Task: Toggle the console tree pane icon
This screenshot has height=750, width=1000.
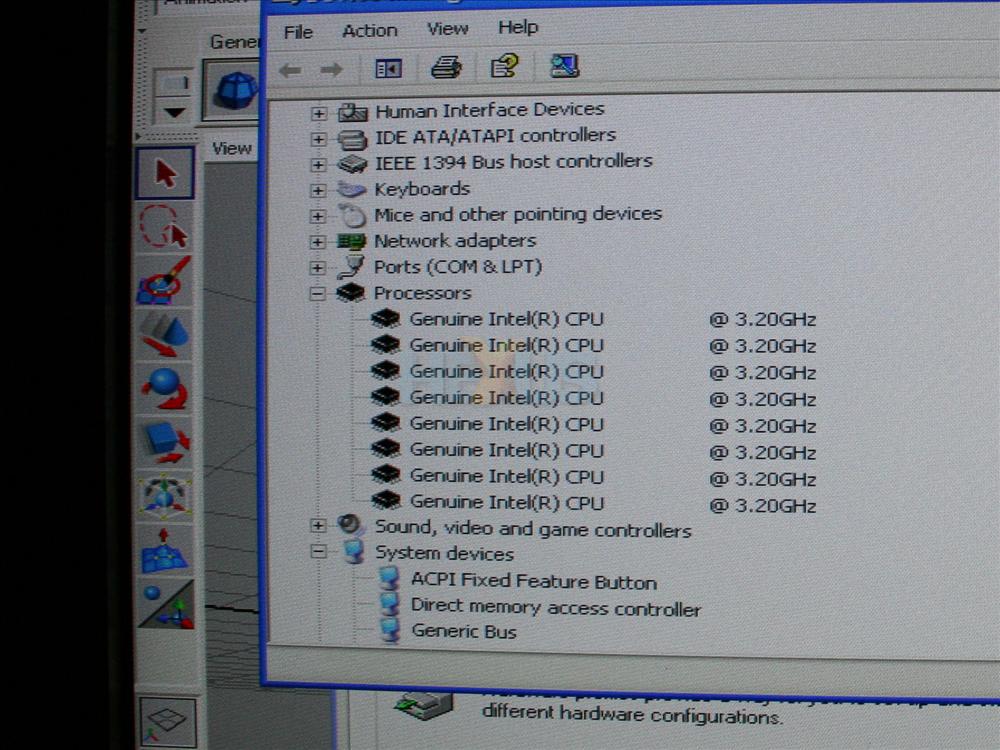Action: (x=388, y=68)
